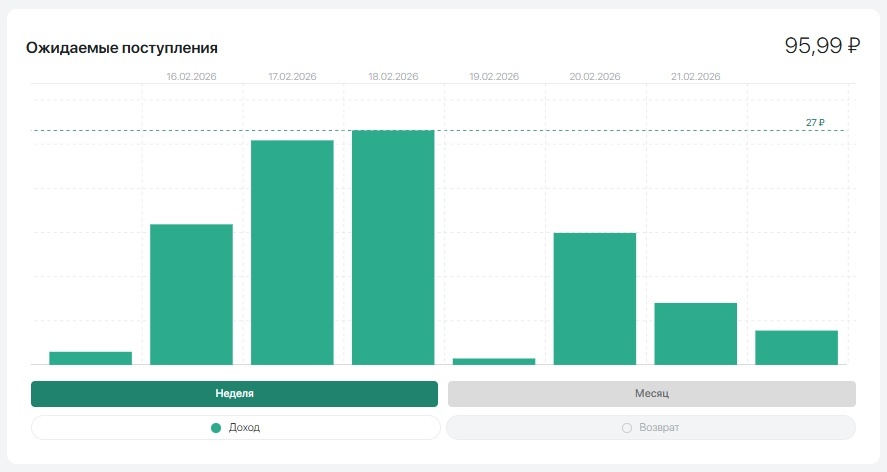Click the 19.02.2026 date label
This screenshot has height=472, width=887.
(x=494, y=76)
